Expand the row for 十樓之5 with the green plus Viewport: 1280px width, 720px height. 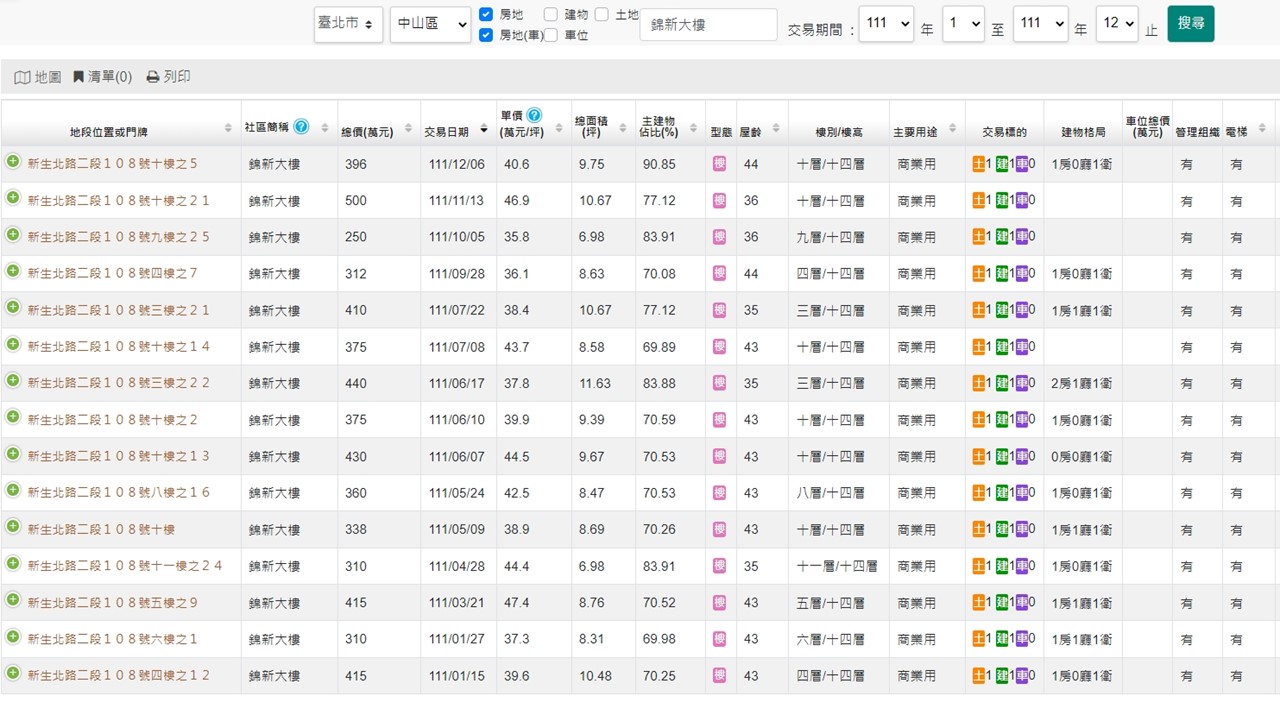(13, 162)
